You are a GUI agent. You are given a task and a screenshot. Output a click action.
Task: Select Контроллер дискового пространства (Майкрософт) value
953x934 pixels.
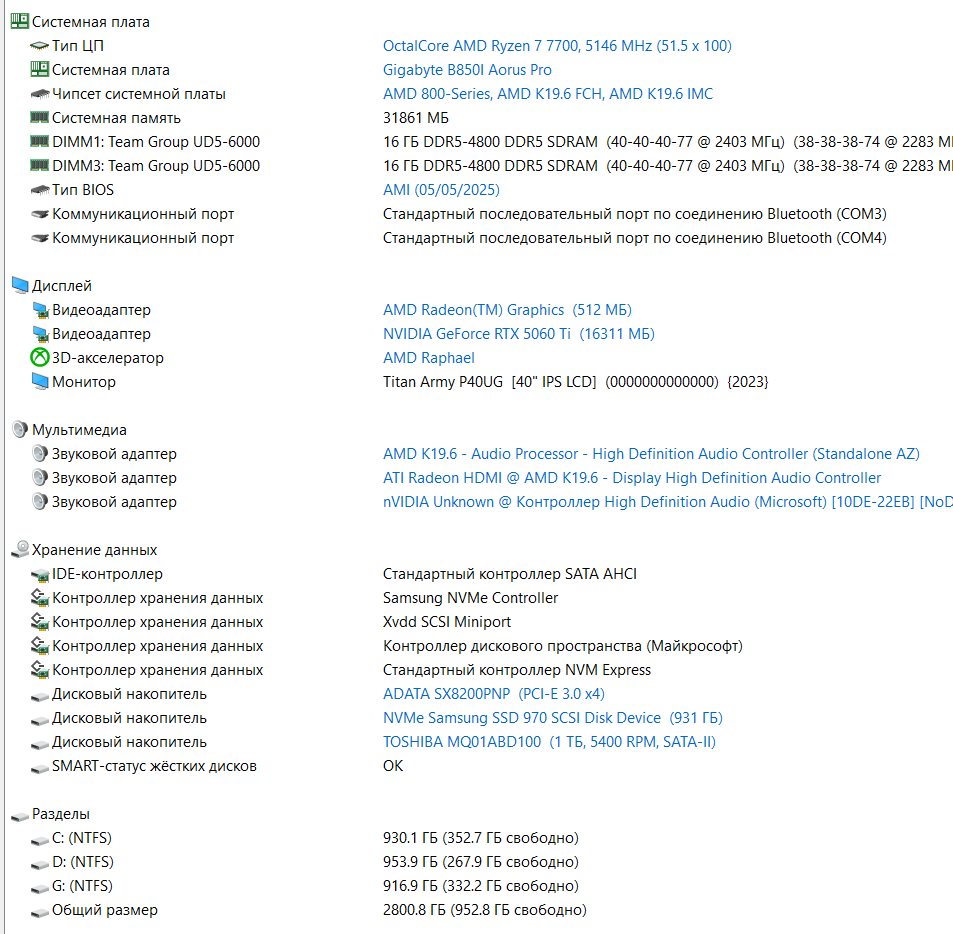pyautogui.click(x=562, y=646)
